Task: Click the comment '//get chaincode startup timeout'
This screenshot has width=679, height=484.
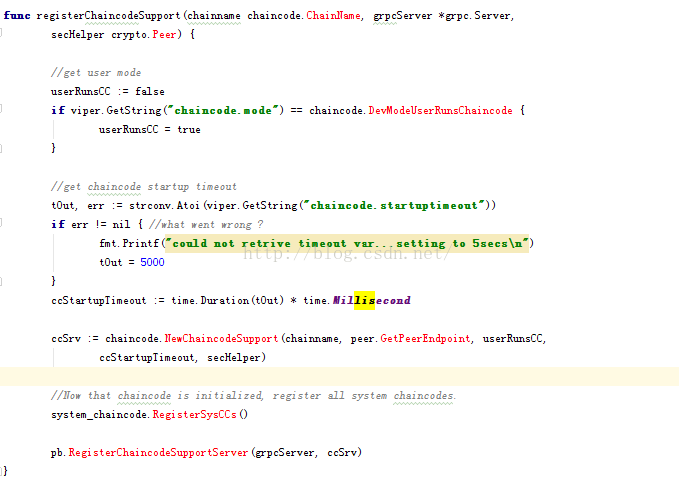Action: click(x=144, y=187)
